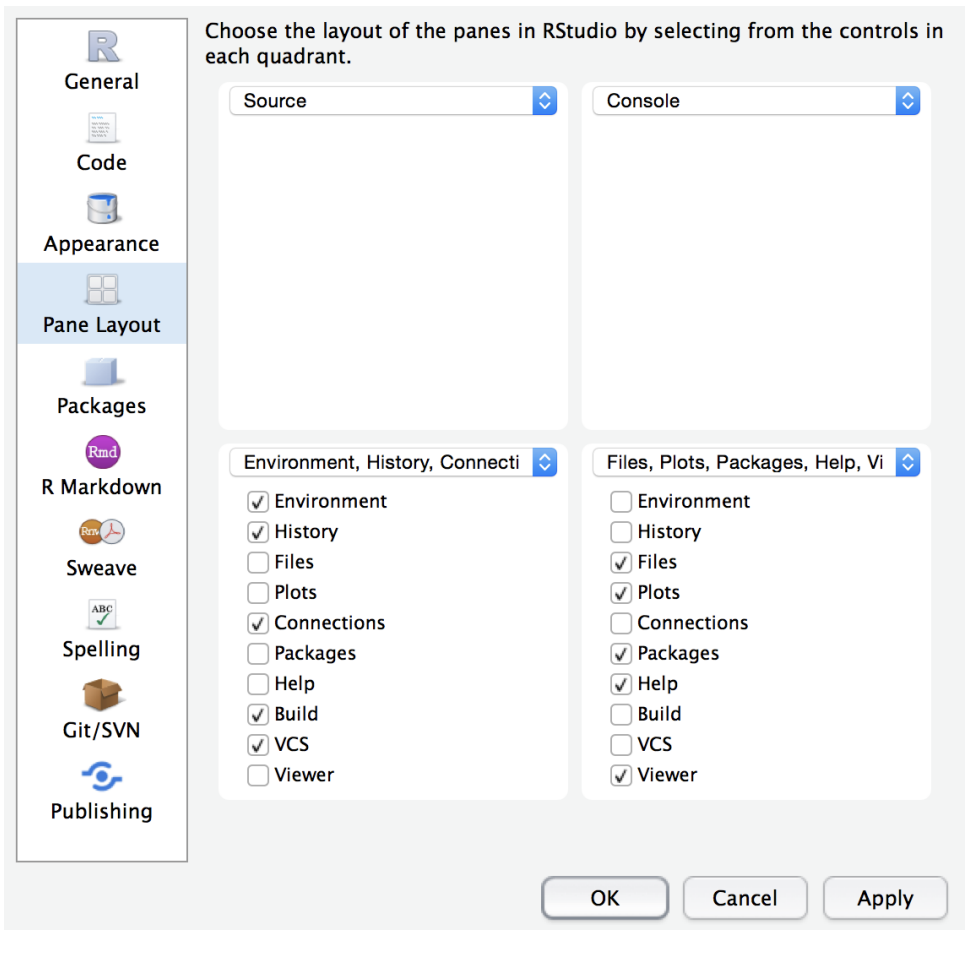Viewport: 980px width, 956px height.
Task: Open the Publishing preferences icon
Action: pos(102,775)
